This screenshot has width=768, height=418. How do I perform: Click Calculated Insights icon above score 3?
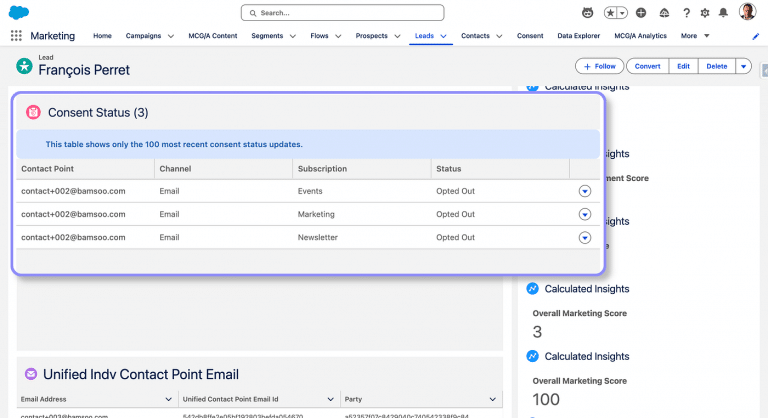pyautogui.click(x=532, y=289)
